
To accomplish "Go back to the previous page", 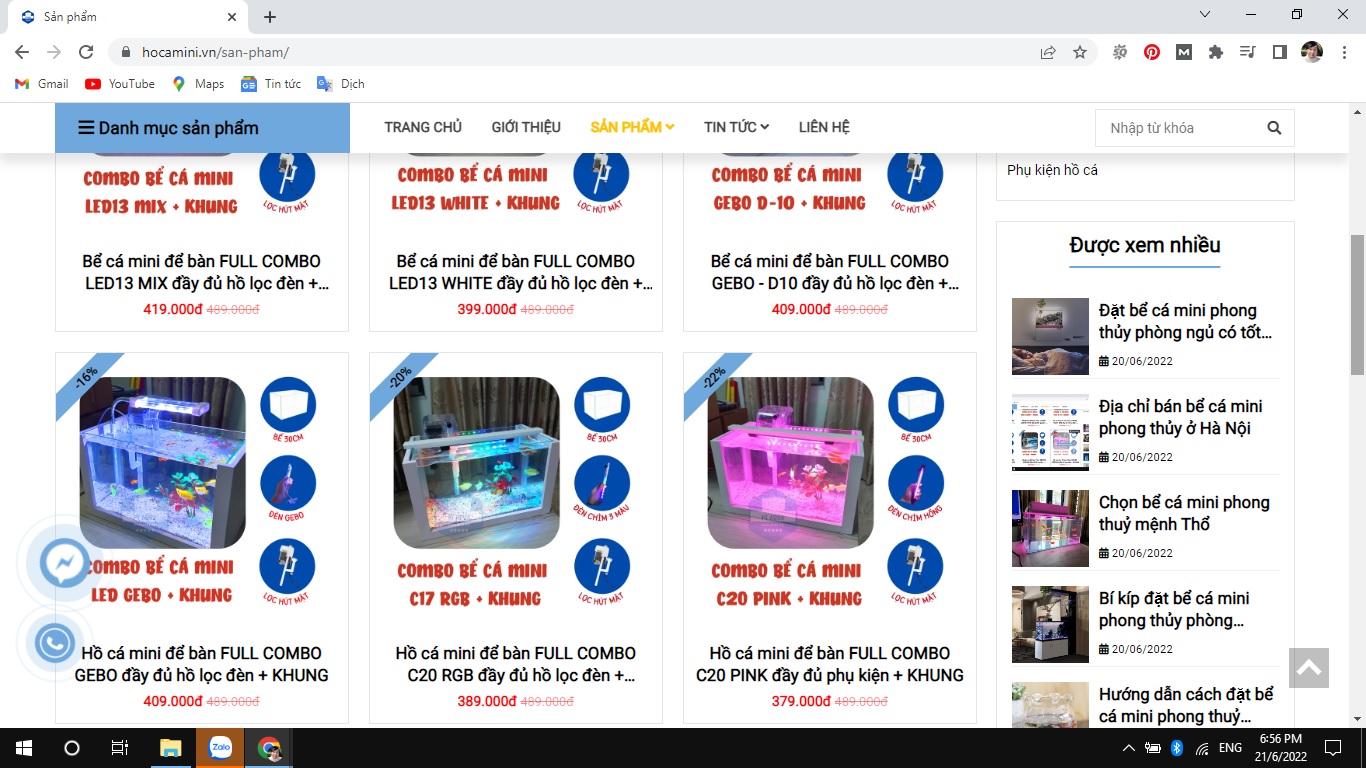I will (x=22, y=52).
